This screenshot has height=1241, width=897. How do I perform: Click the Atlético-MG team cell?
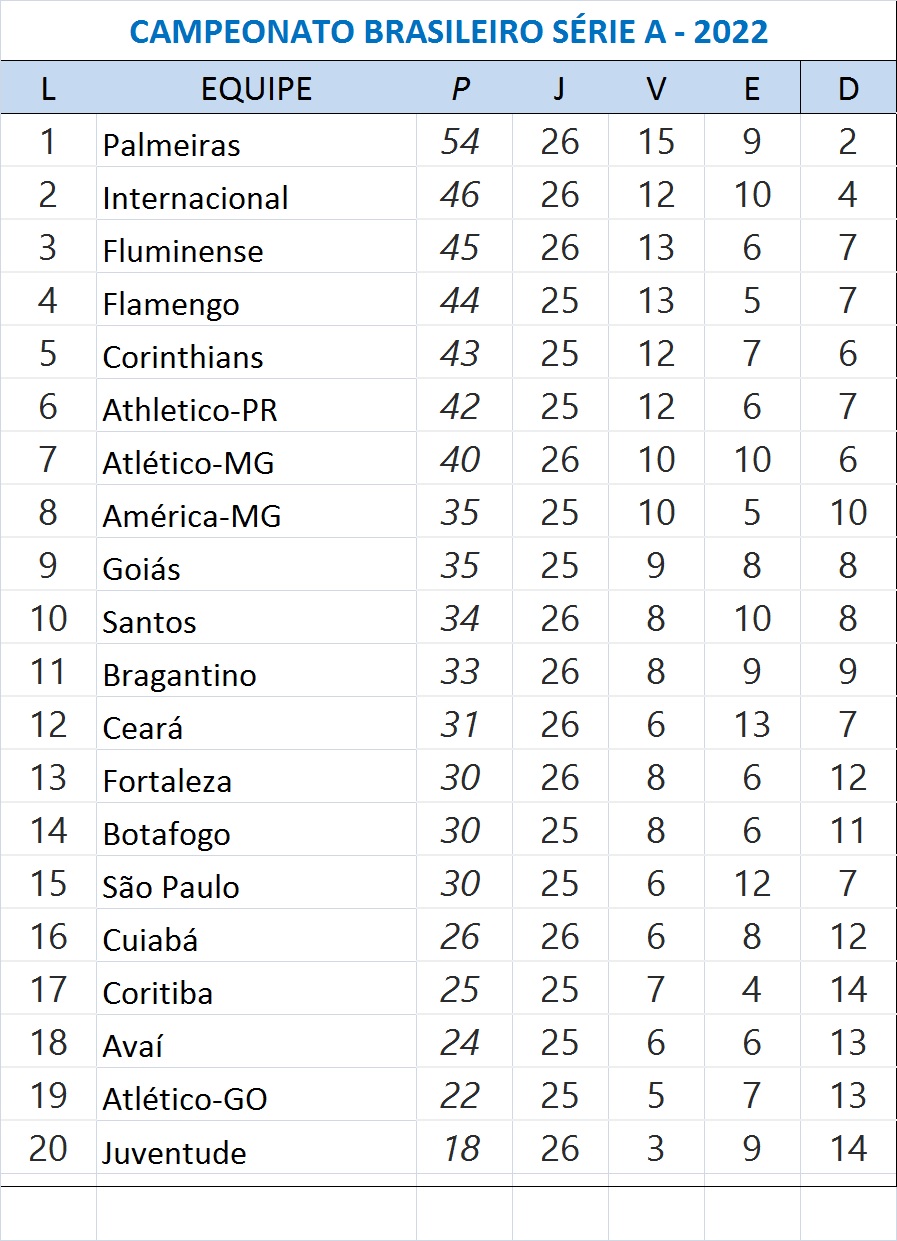[256, 459]
